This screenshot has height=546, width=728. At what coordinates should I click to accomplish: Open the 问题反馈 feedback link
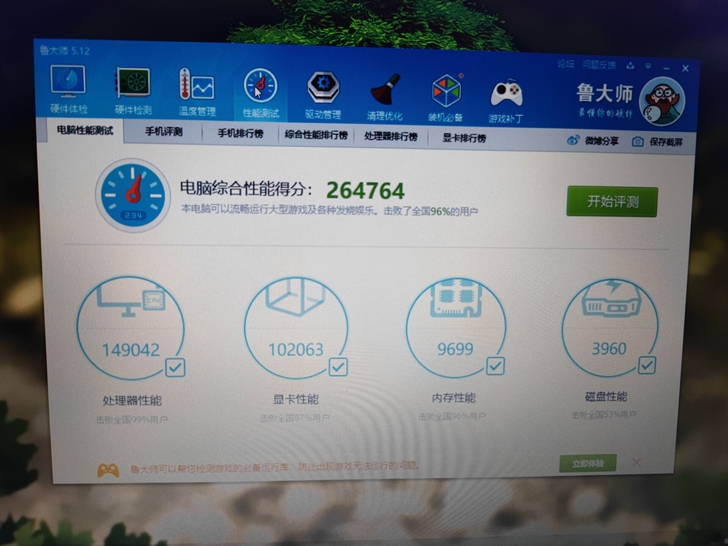(599, 65)
